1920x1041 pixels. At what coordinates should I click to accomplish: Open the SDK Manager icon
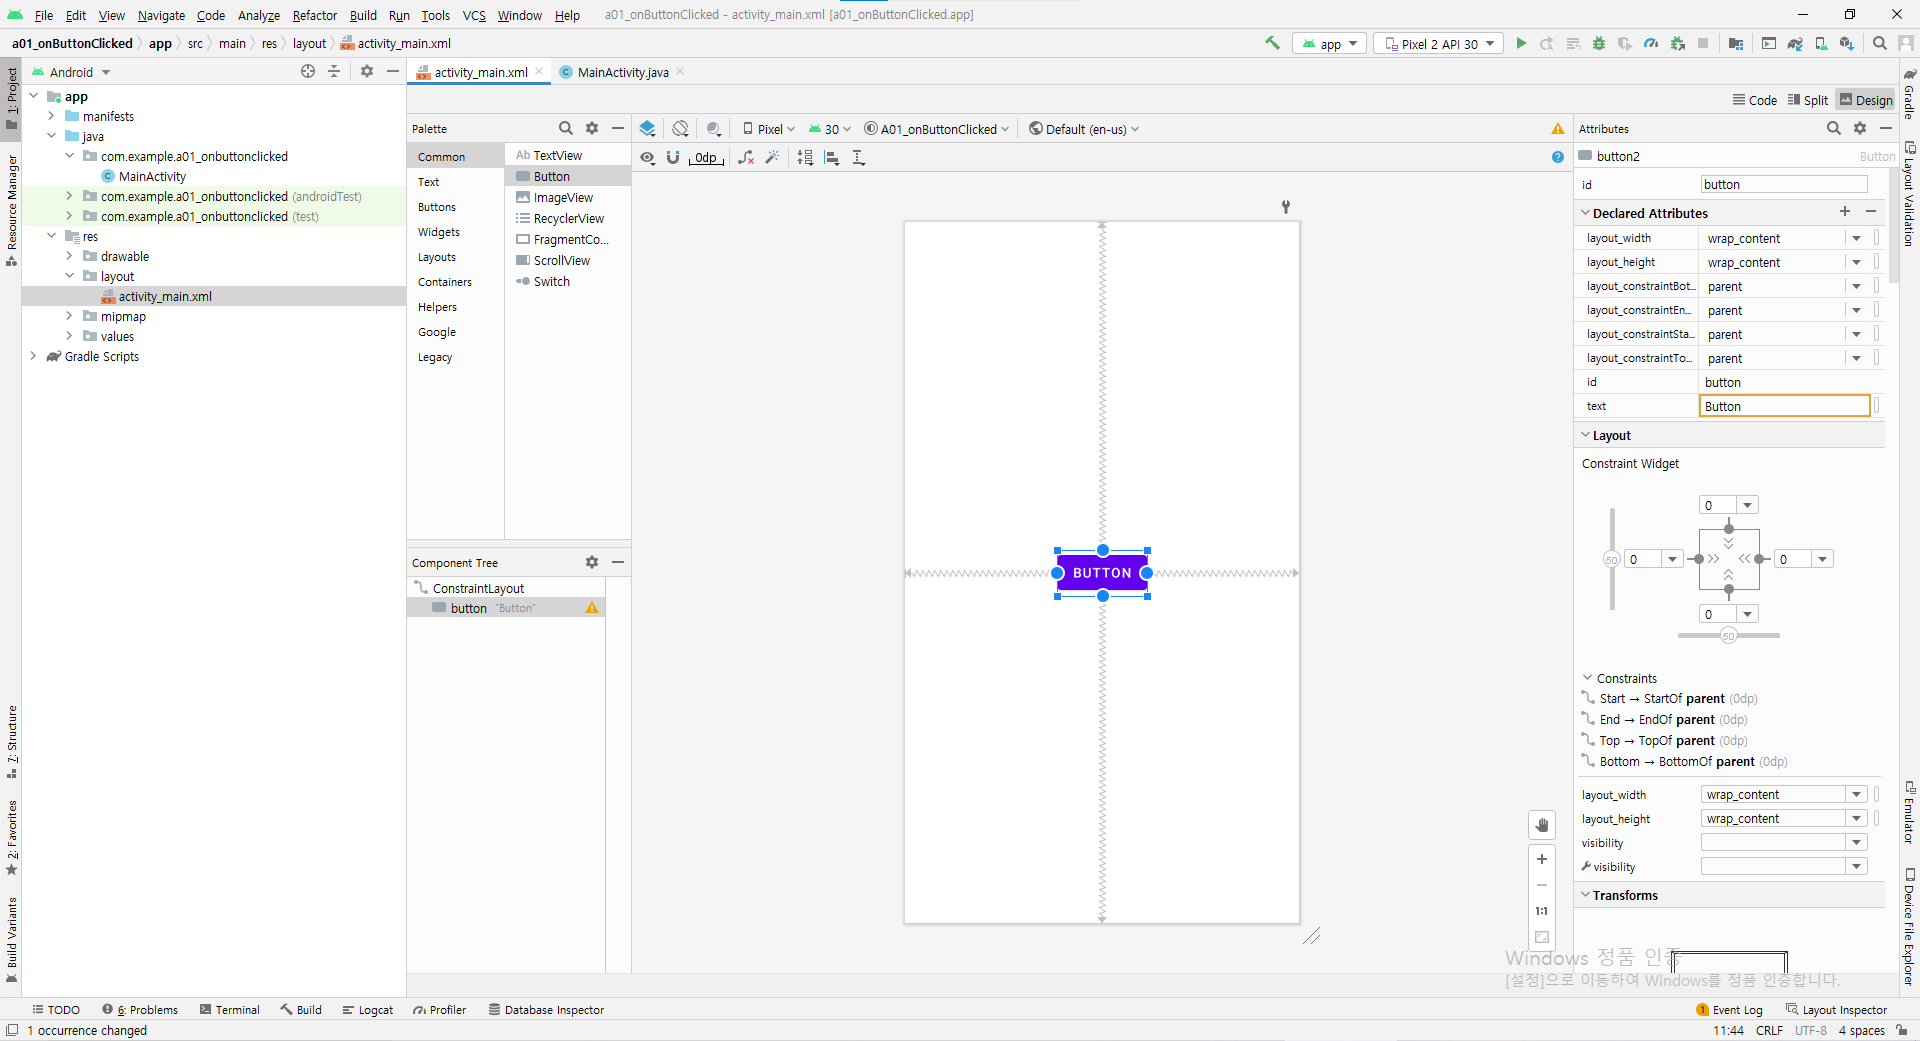point(1847,43)
